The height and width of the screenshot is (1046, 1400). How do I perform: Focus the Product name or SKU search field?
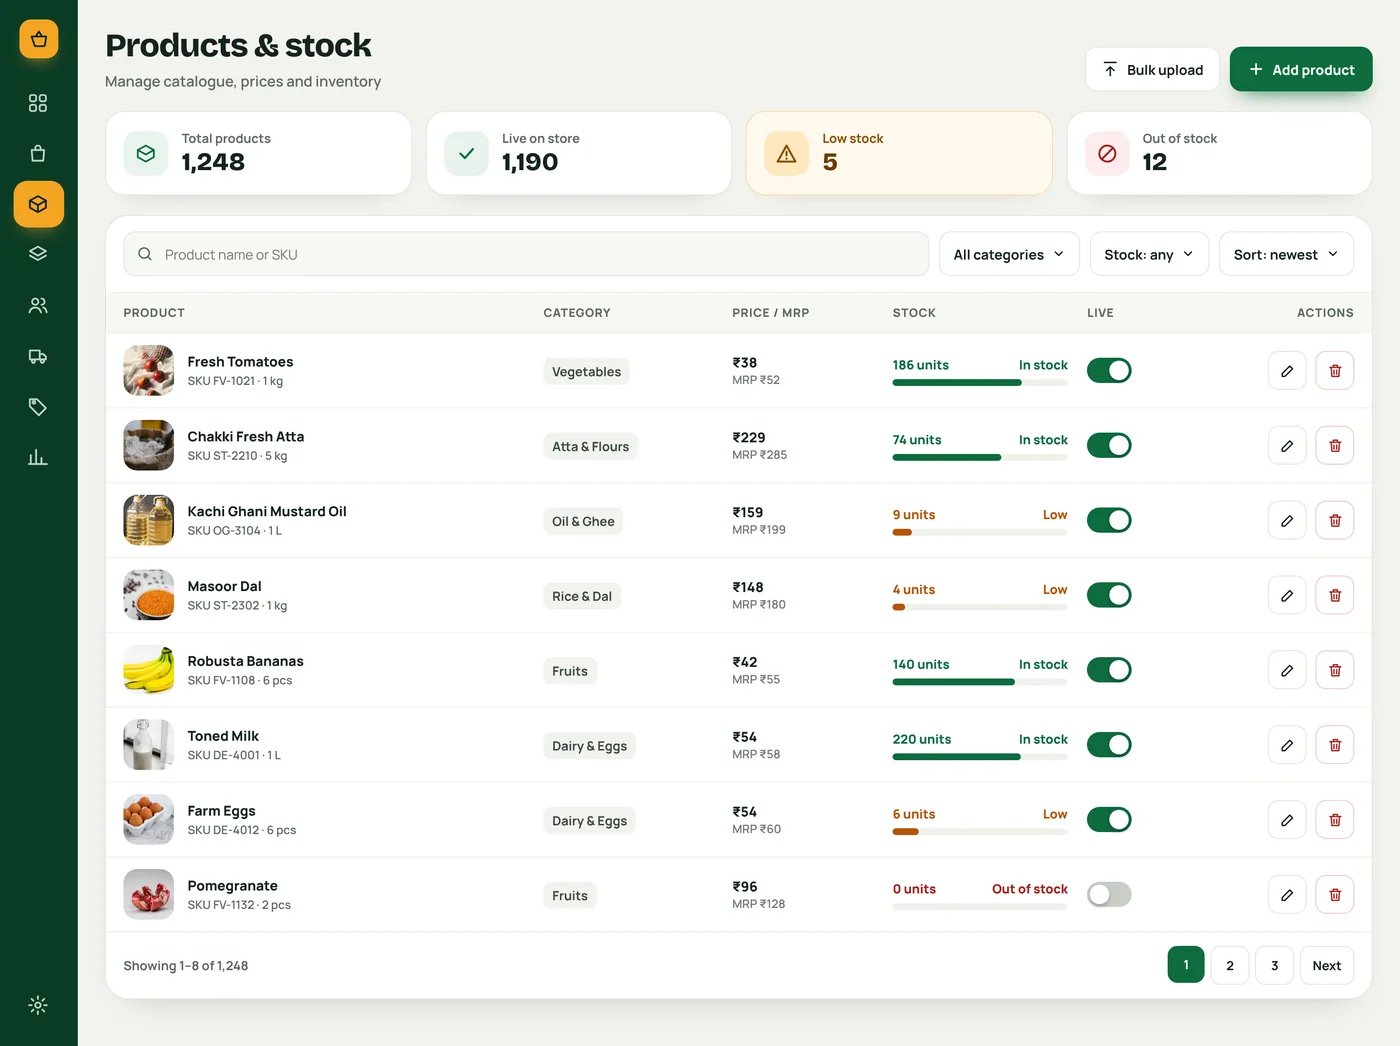[526, 254]
